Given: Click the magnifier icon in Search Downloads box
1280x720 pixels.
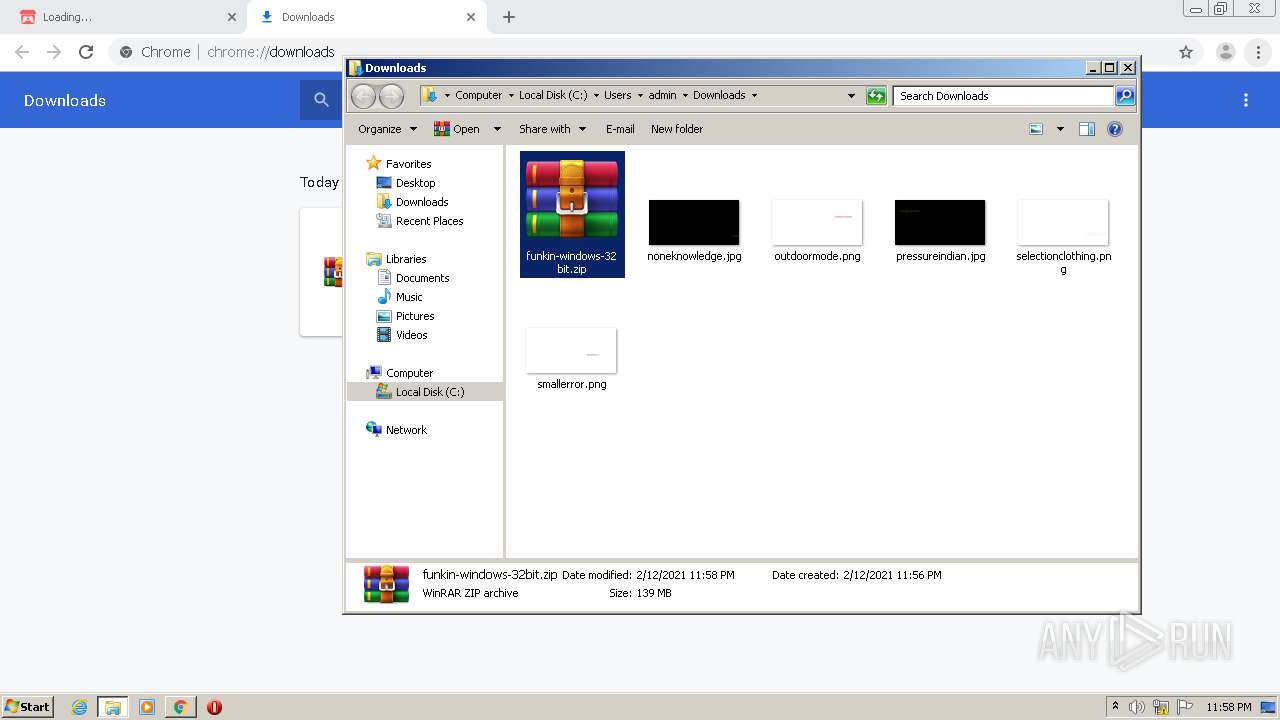Looking at the screenshot, I should 1125,96.
